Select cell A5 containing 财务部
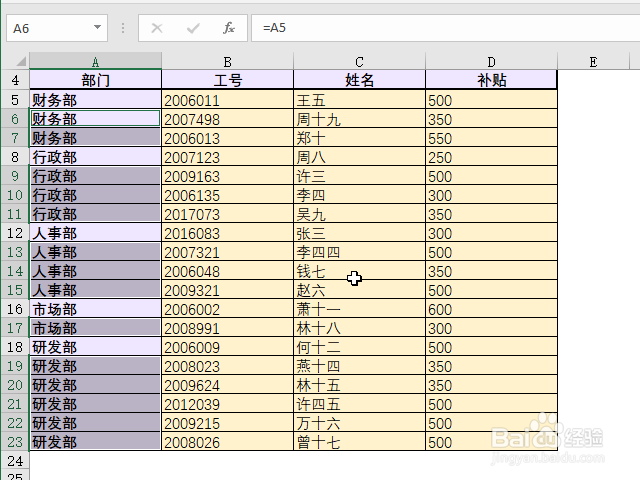Screen dimensions: 640x480 point(96,100)
